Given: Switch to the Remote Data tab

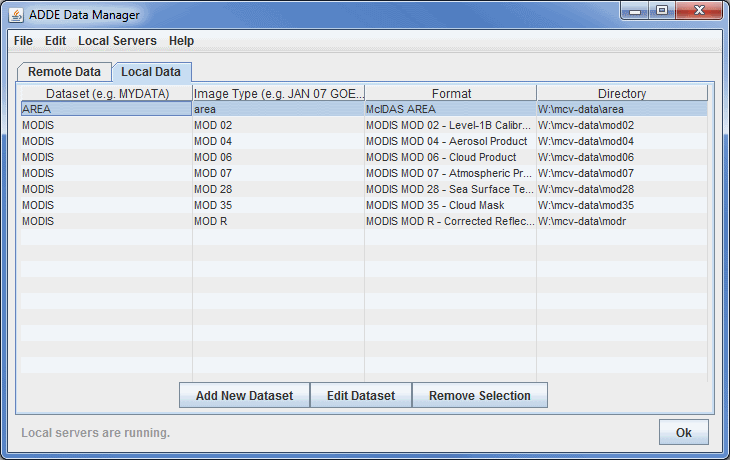Looking at the screenshot, I should [64, 72].
